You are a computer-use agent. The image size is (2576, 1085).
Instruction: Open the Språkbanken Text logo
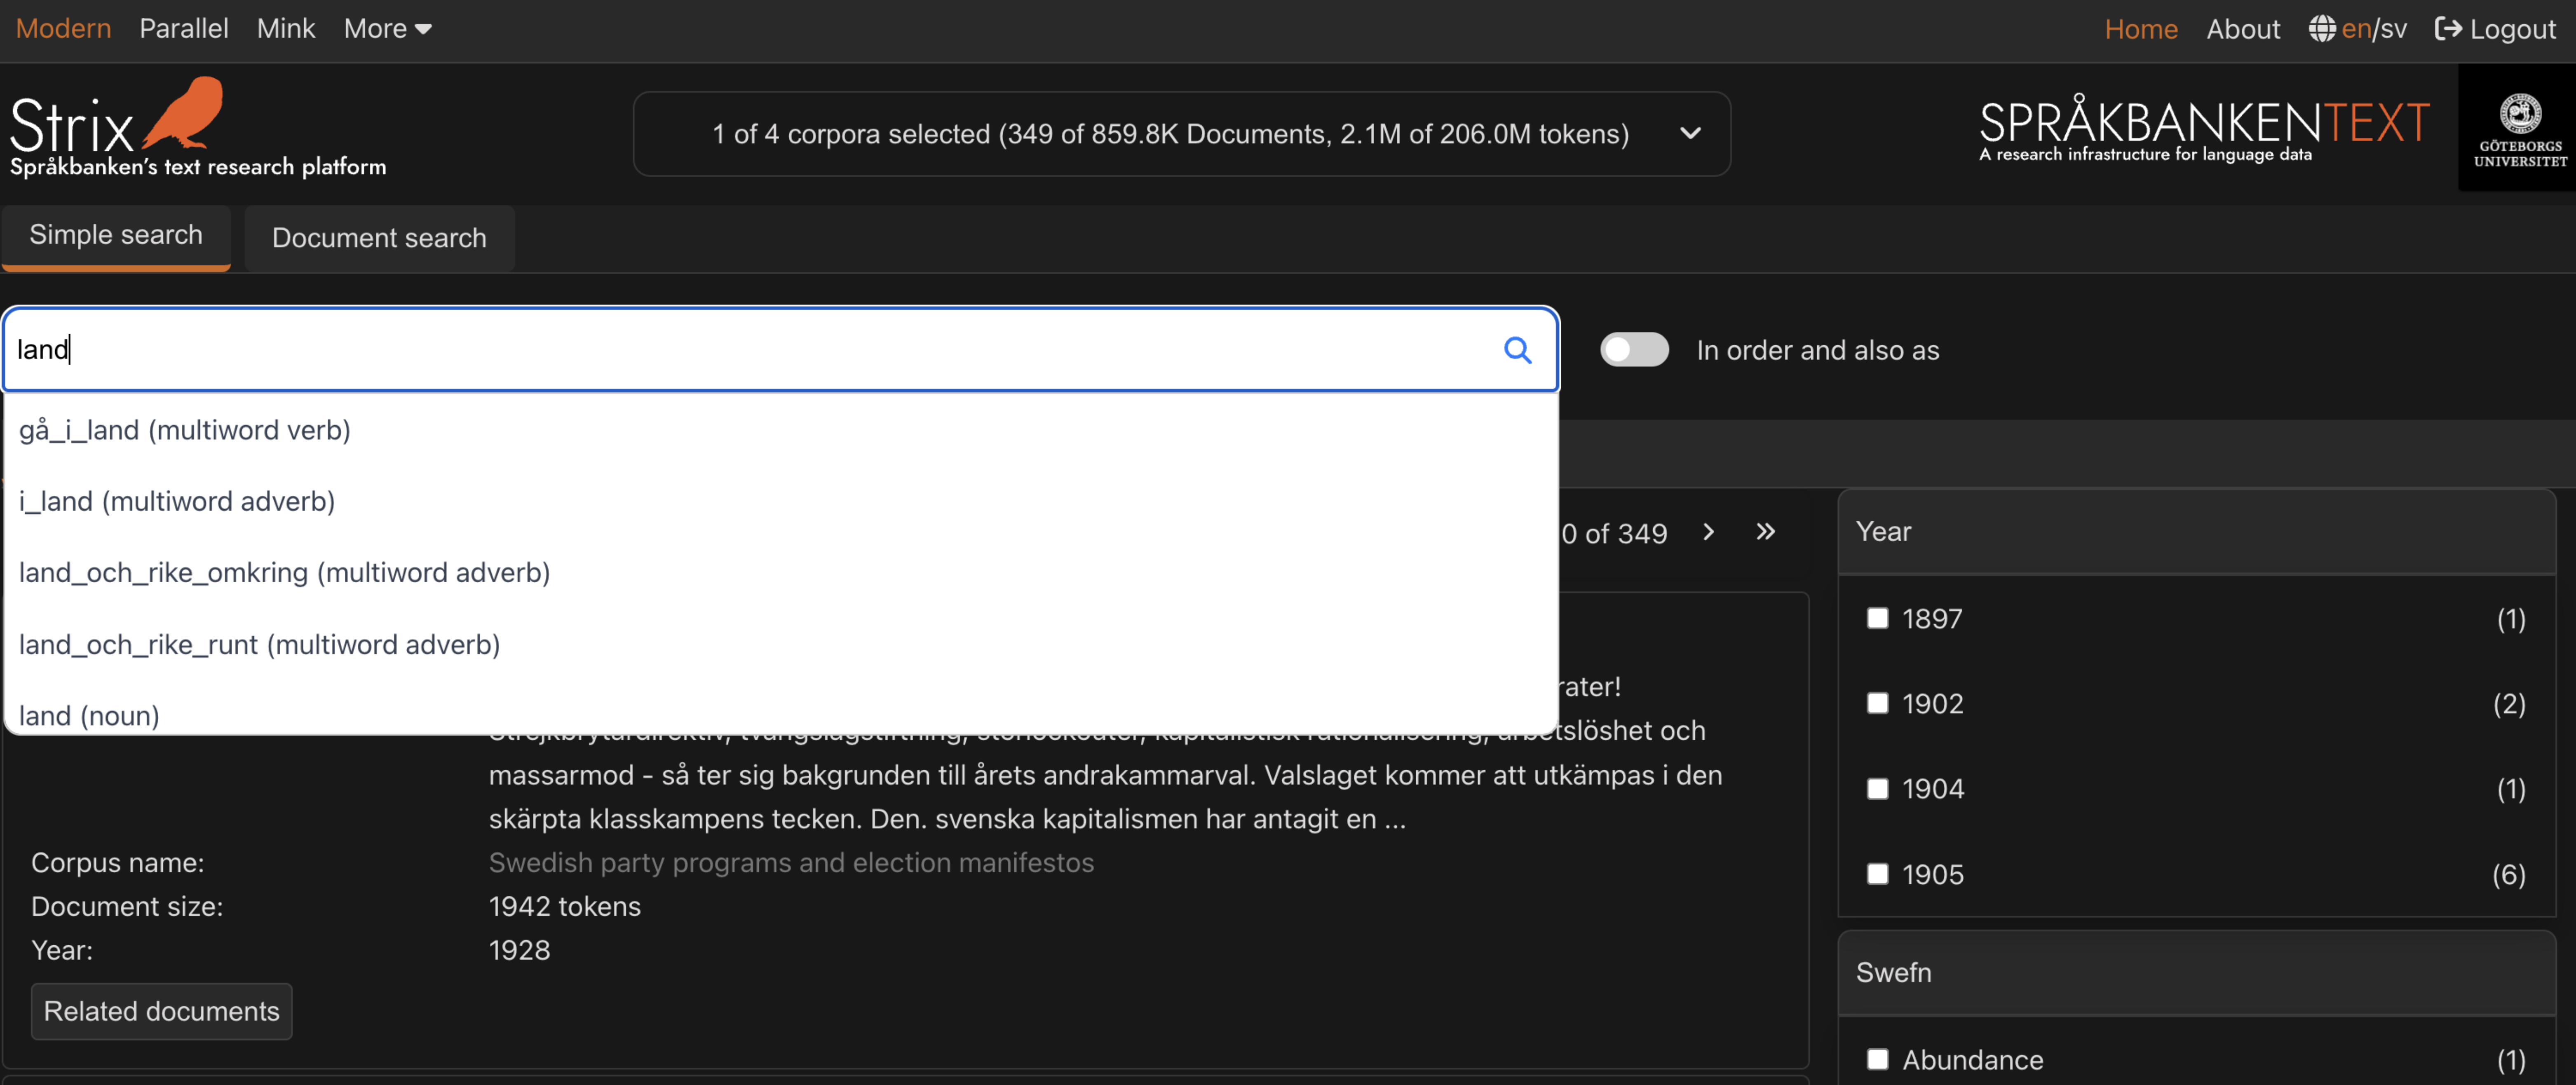pyautogui.click(x=2203, y=129)
